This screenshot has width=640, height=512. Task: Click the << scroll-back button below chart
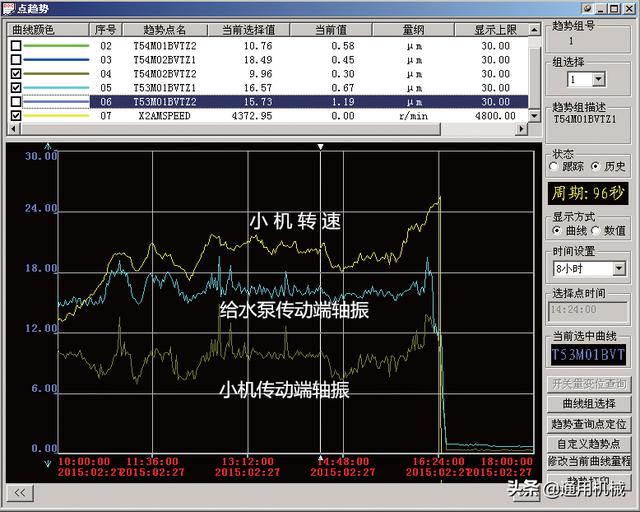[19, 492]
